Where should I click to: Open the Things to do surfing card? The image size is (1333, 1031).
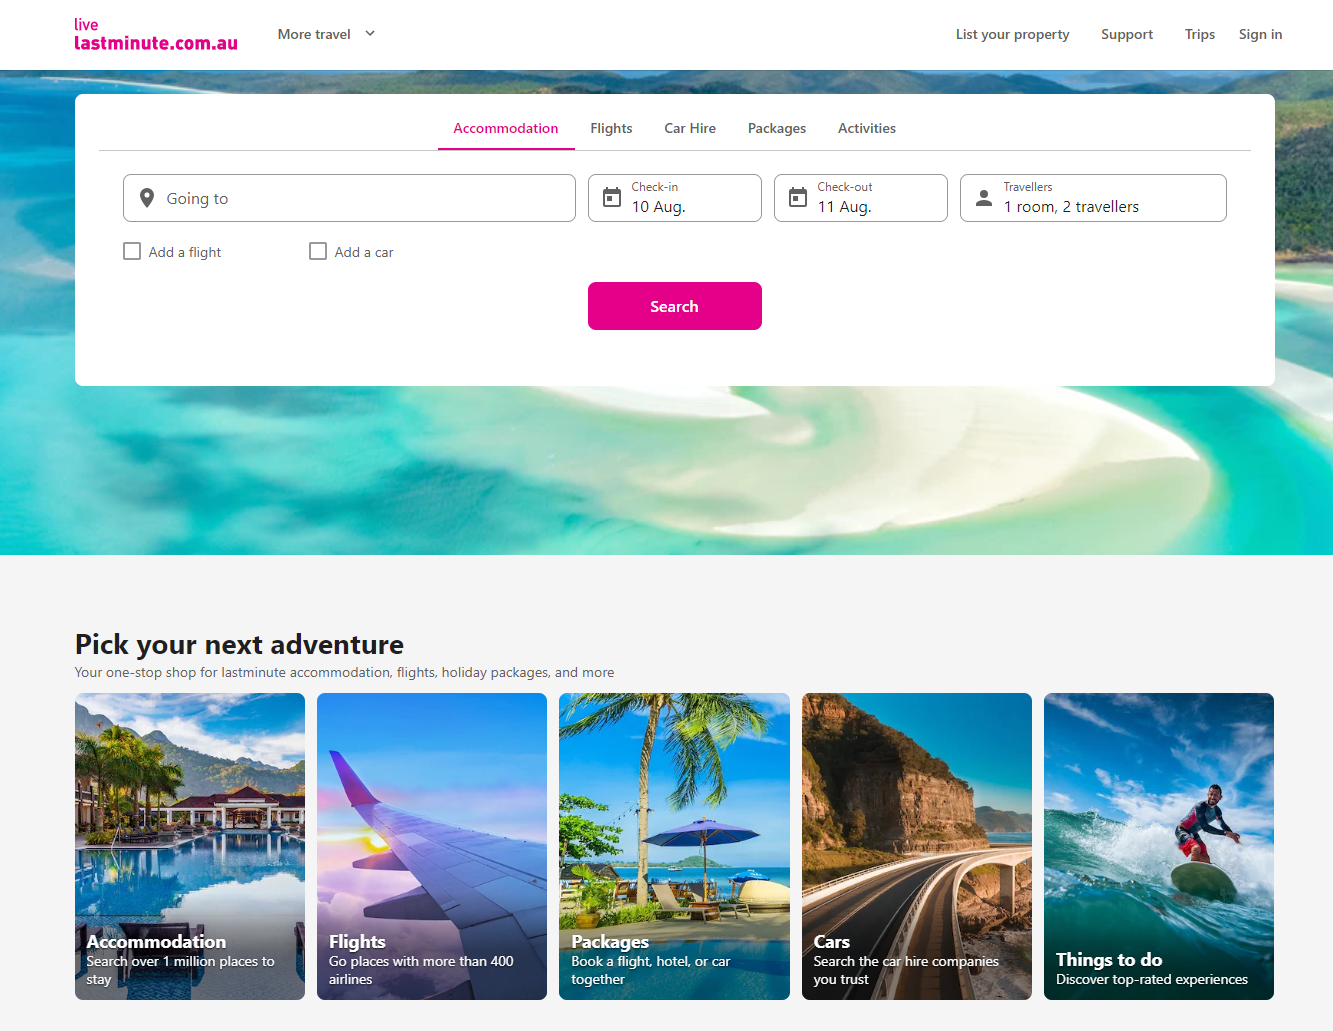pyautogui.click(x=1159, y=846)
